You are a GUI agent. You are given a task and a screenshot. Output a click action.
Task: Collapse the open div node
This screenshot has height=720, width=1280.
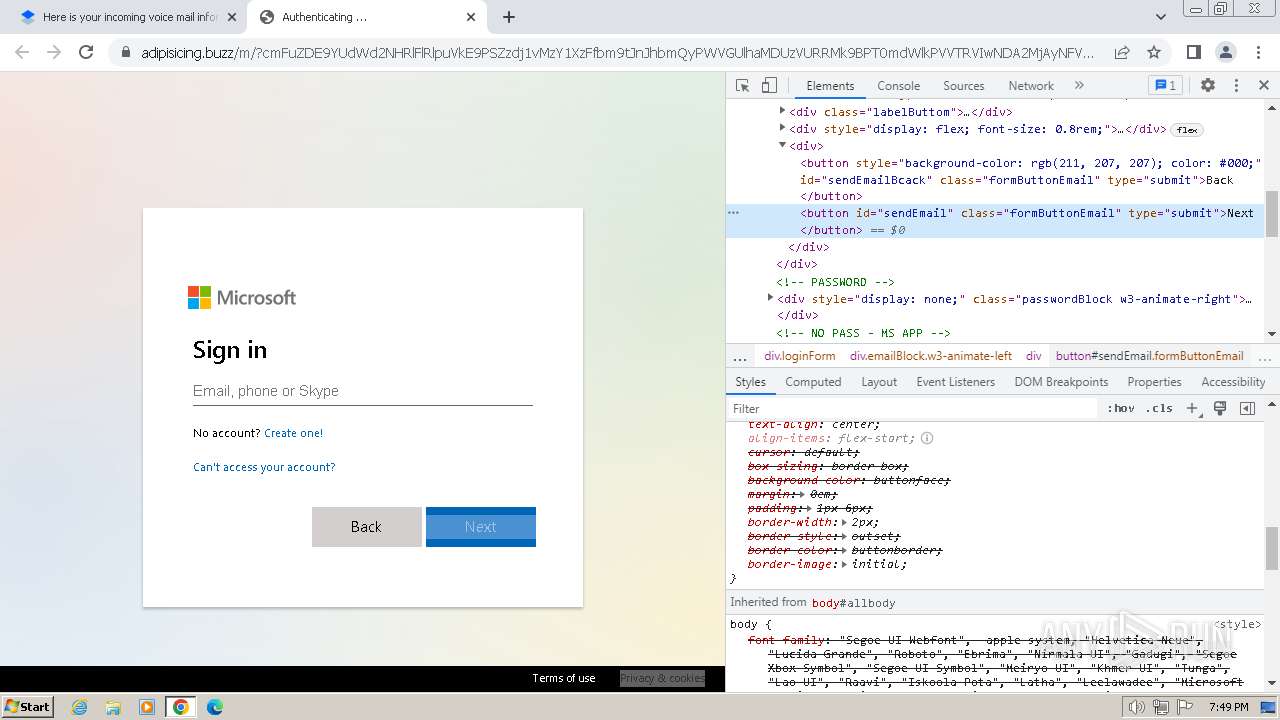coord(782,145)
